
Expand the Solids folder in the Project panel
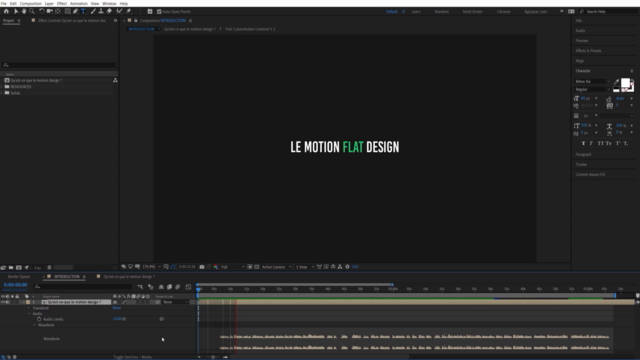[2, 93]
